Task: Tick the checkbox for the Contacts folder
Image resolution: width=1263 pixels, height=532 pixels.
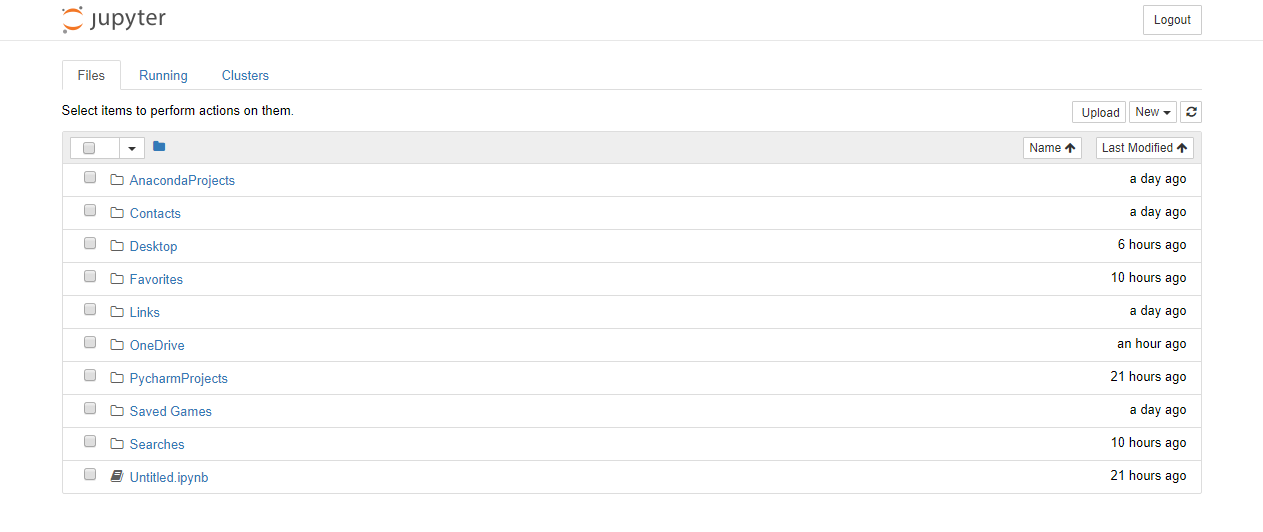Action: (90, 211)
